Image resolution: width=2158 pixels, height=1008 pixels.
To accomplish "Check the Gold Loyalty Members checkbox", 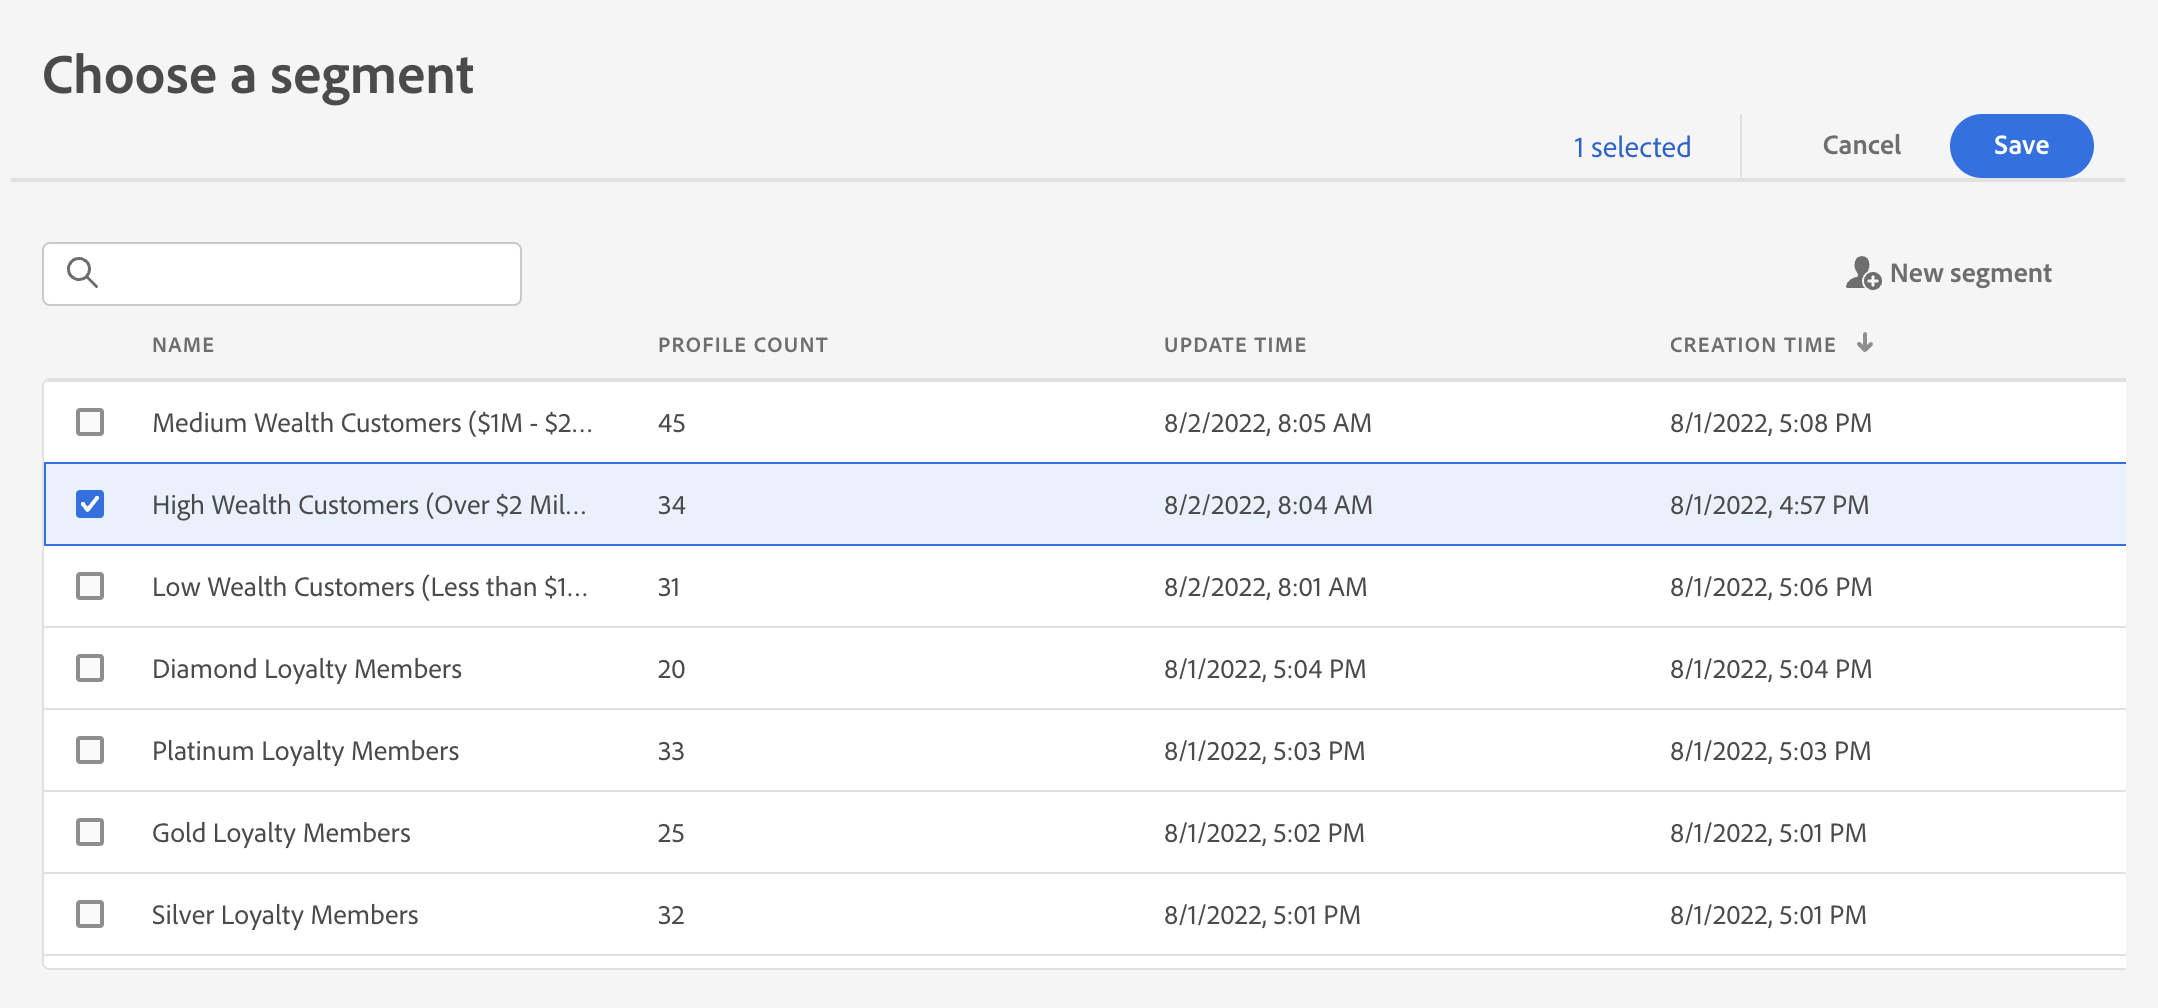I will click(90, 832).
